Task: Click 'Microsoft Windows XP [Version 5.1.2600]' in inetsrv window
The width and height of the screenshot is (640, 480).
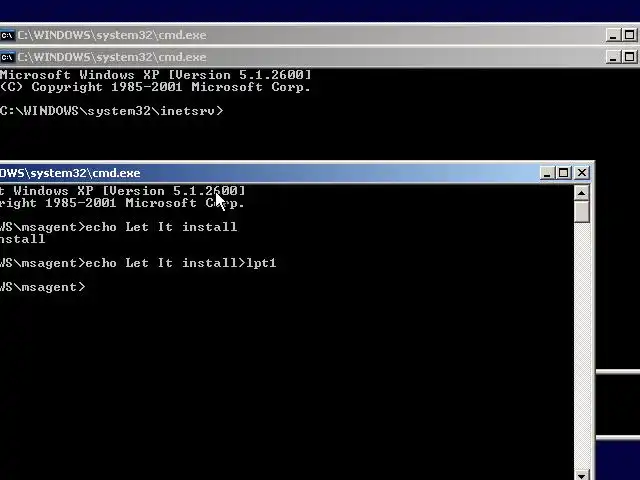Action: (x=156, y=75)
